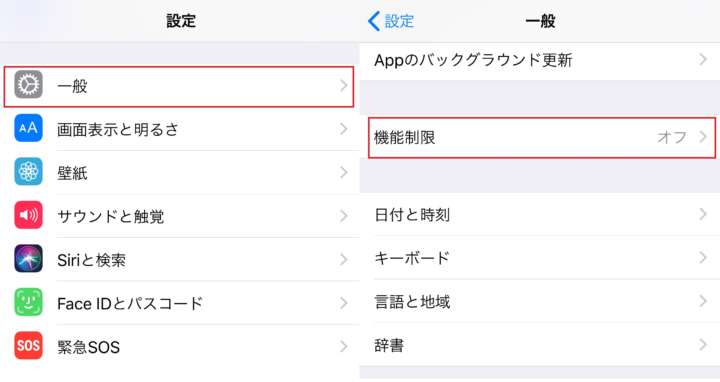
Task: Expand the Appのバックグラウンド更新 chevron
Action: pyautogui.click(x=703, y=59)
